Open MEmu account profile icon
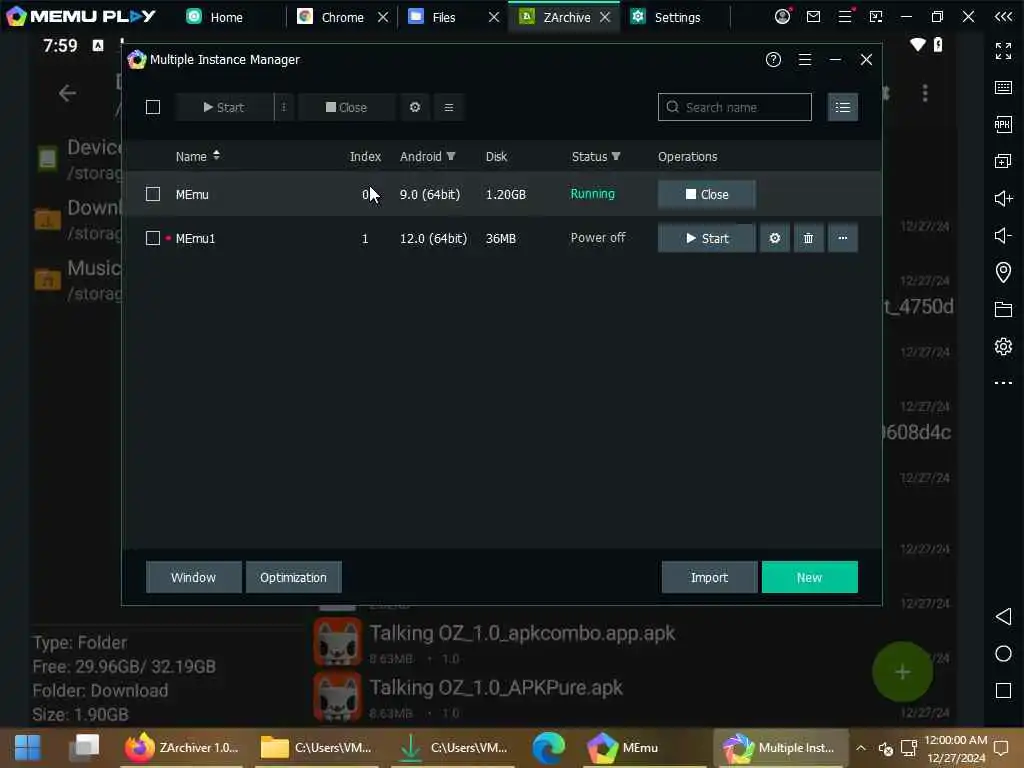This screenshot has width=1024, height=768. tap(782, 16)
